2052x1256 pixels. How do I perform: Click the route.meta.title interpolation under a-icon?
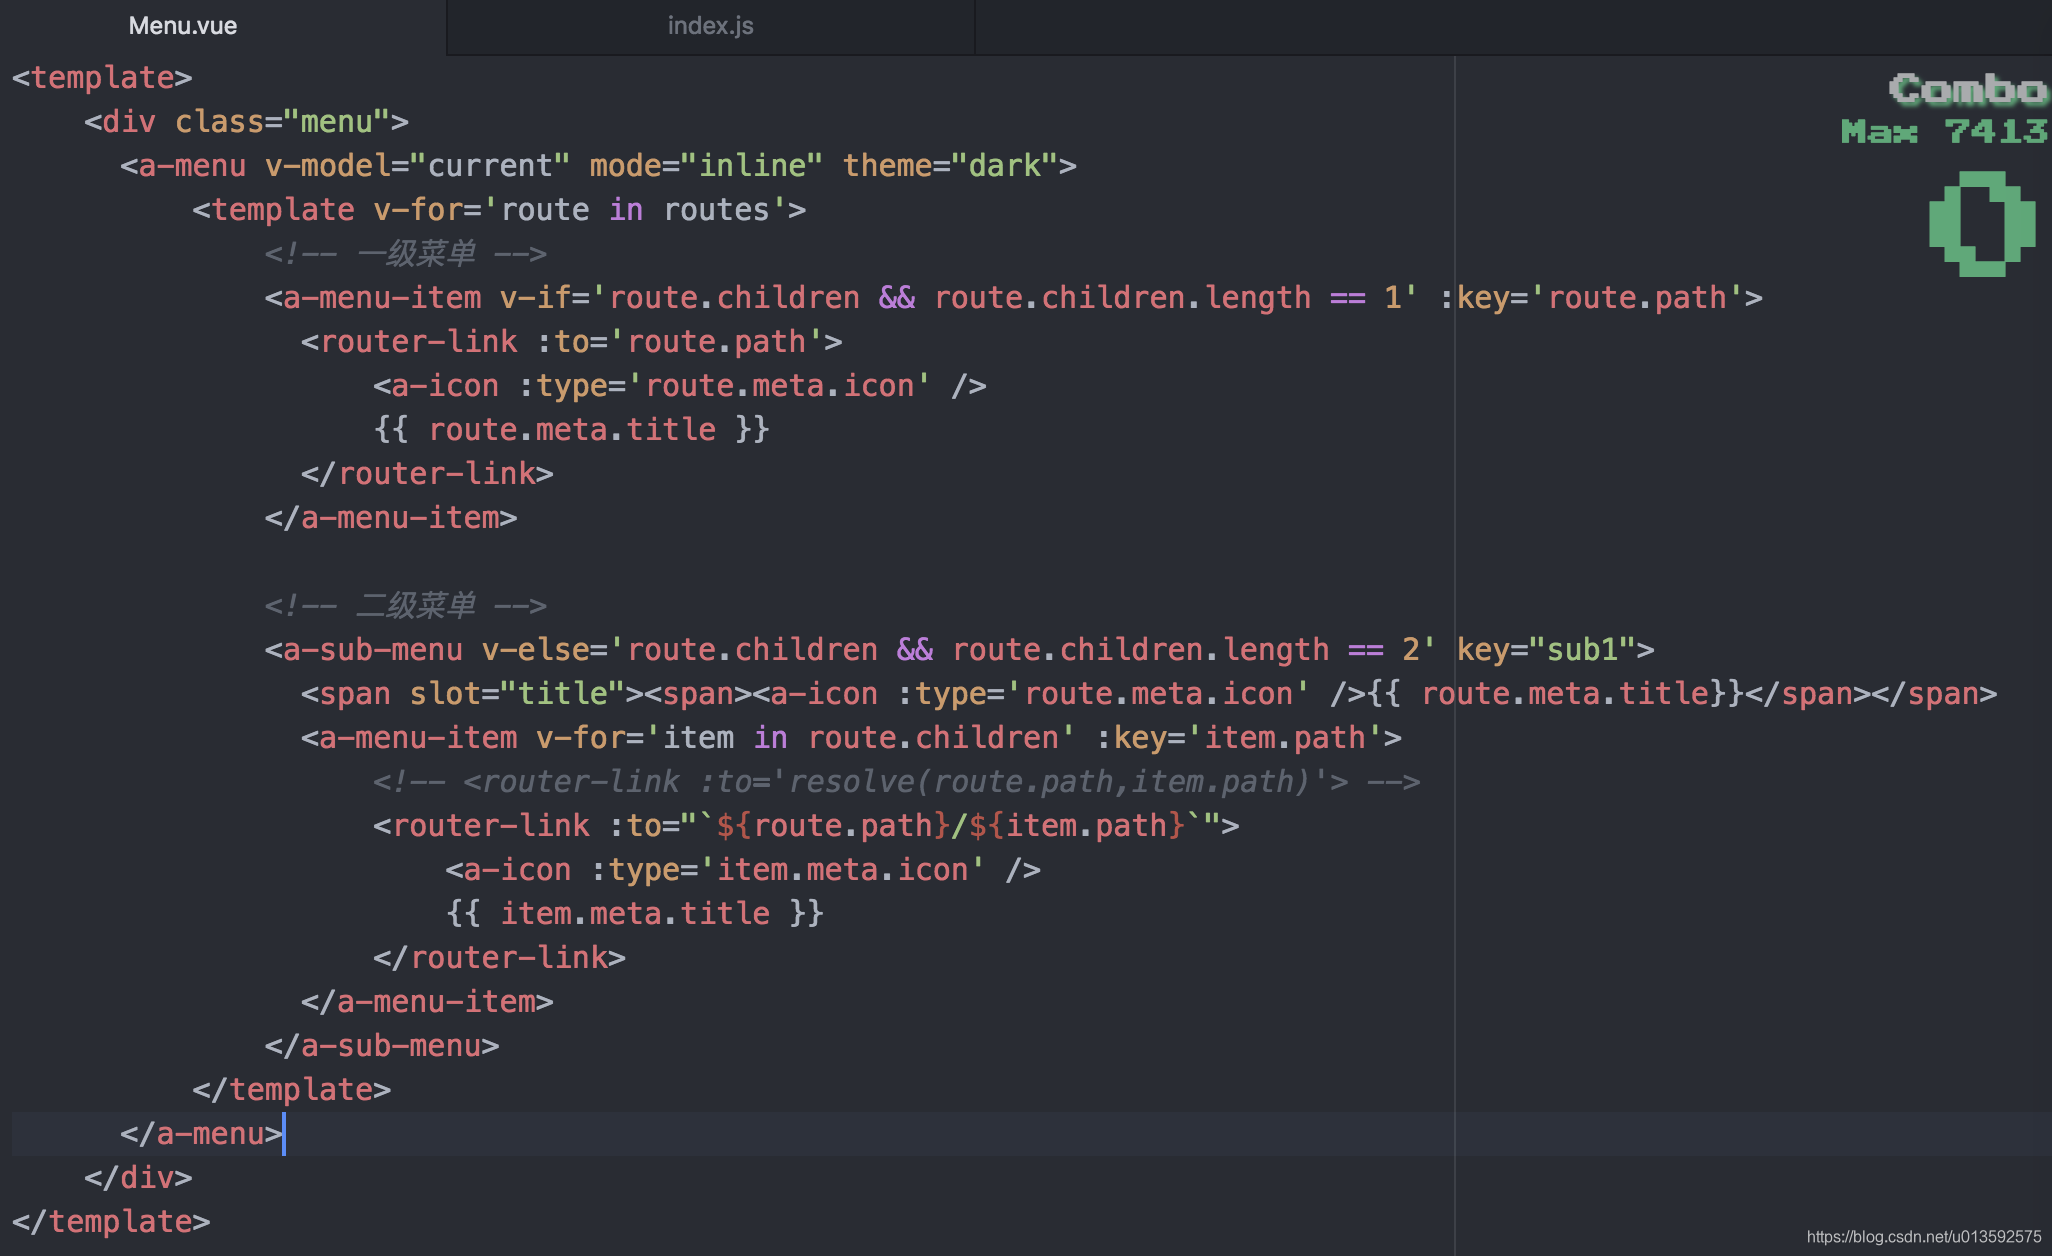pos(571,429)
